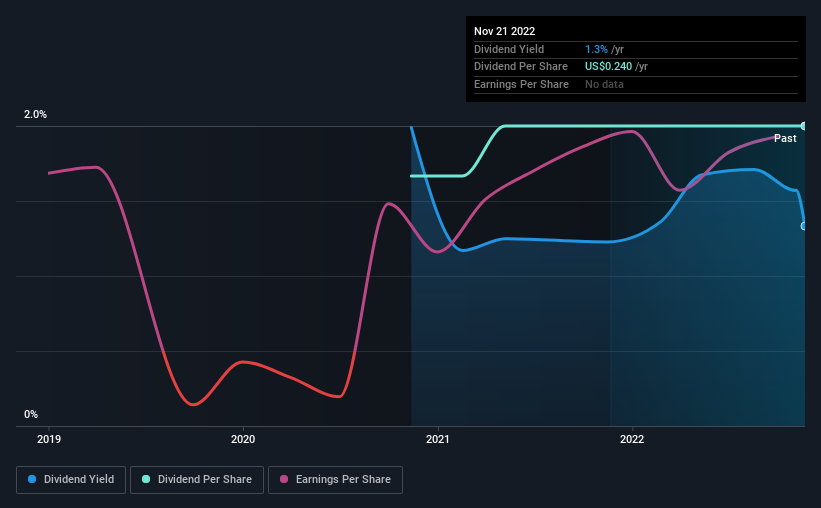Click the 2019 x-axis label
The width and height of the screenshot is (821, 508).
click(x=49, y=439)
